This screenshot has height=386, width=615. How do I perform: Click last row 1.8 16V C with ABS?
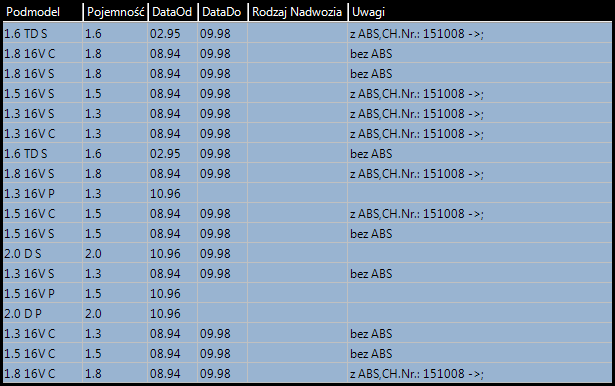click(307, 373)
